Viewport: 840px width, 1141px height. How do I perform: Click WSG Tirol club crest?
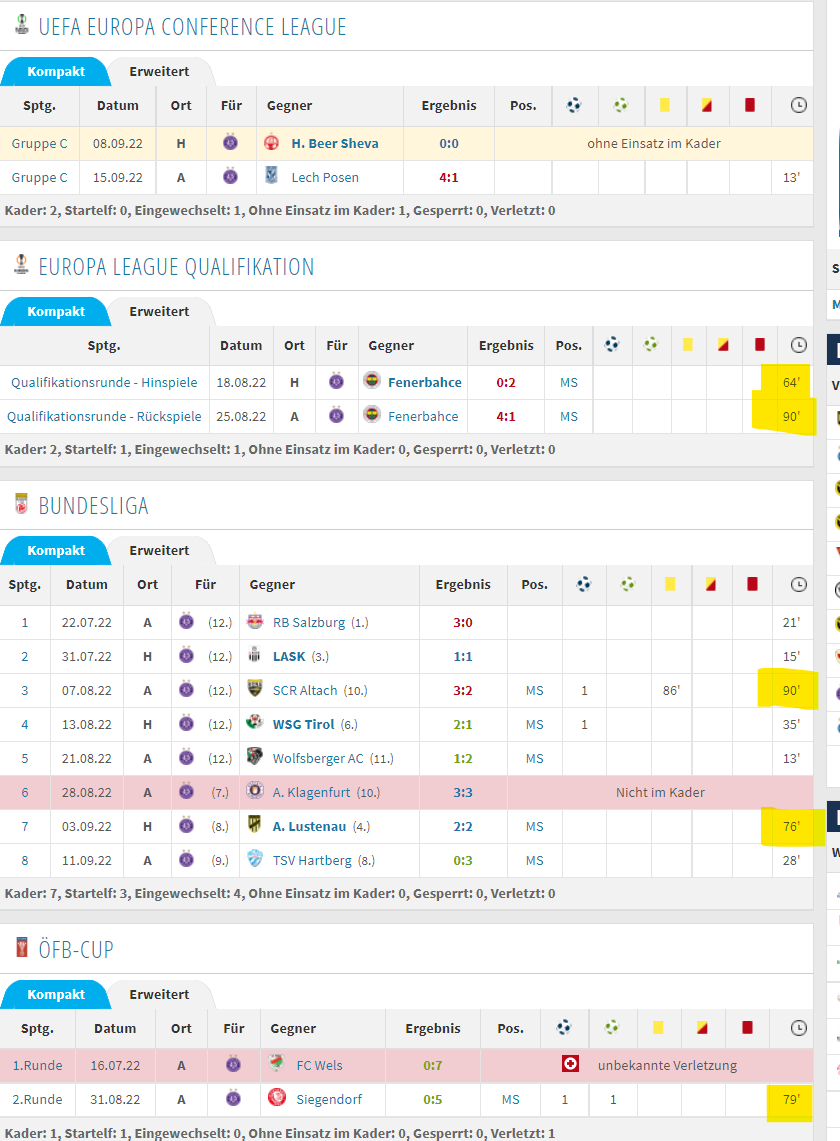coord(255,723)
